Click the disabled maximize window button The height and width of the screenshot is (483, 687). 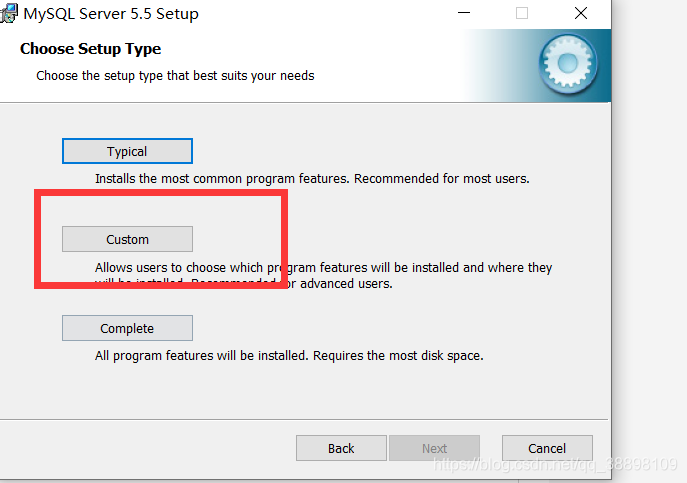coord(522,13)
